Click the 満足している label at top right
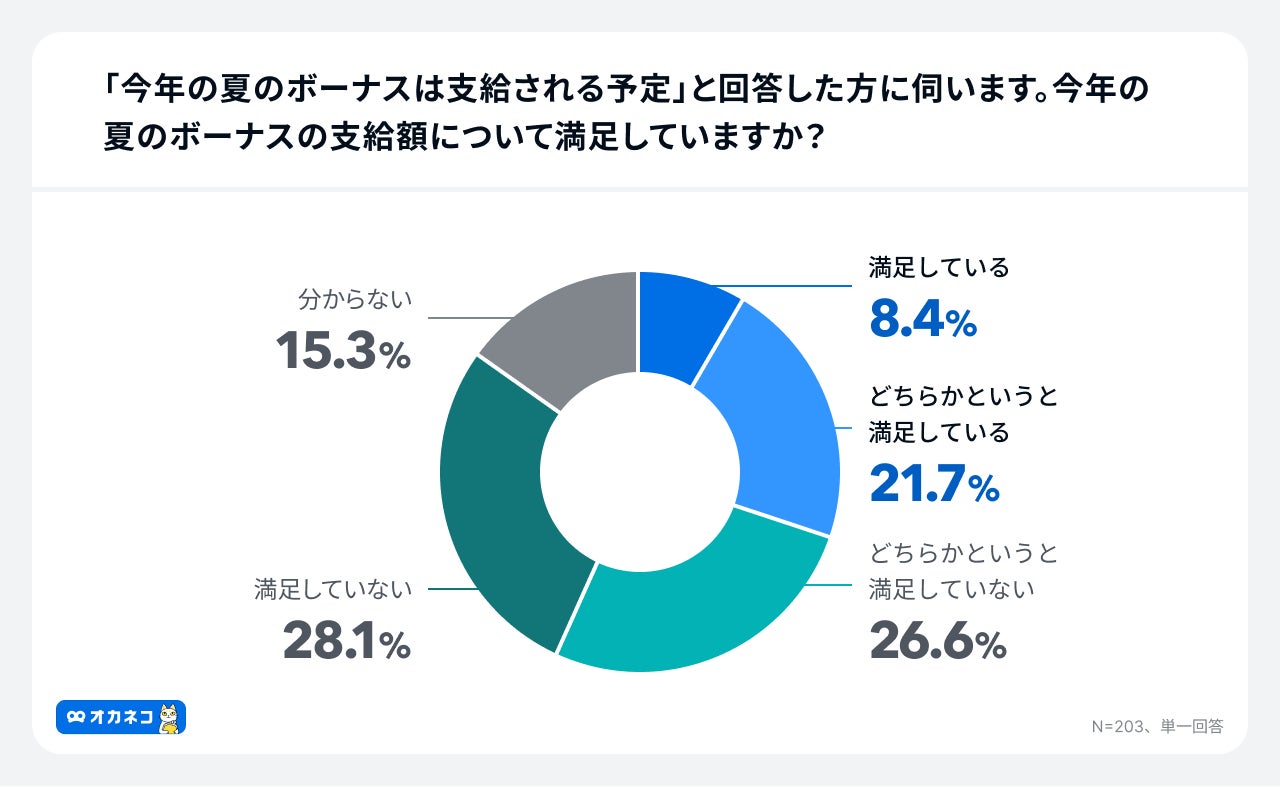Viewport: 1280px width, 787px height. coord(939,267)
